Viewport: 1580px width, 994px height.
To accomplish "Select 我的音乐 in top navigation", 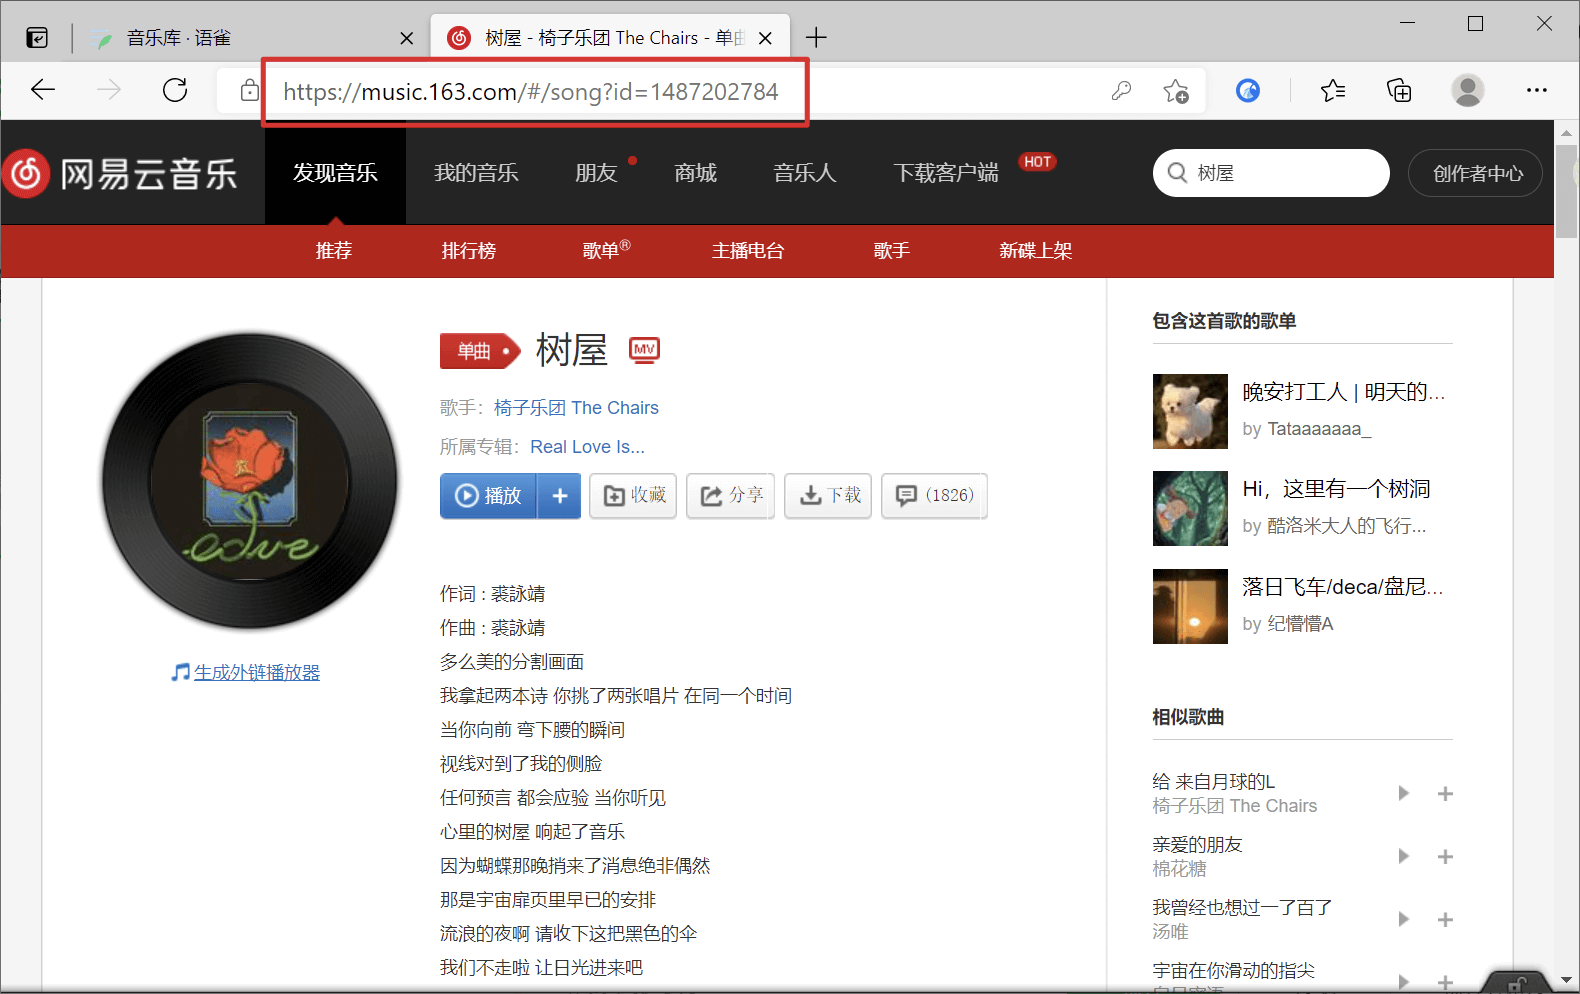I will pyautogui.click(x=476, y=173).
